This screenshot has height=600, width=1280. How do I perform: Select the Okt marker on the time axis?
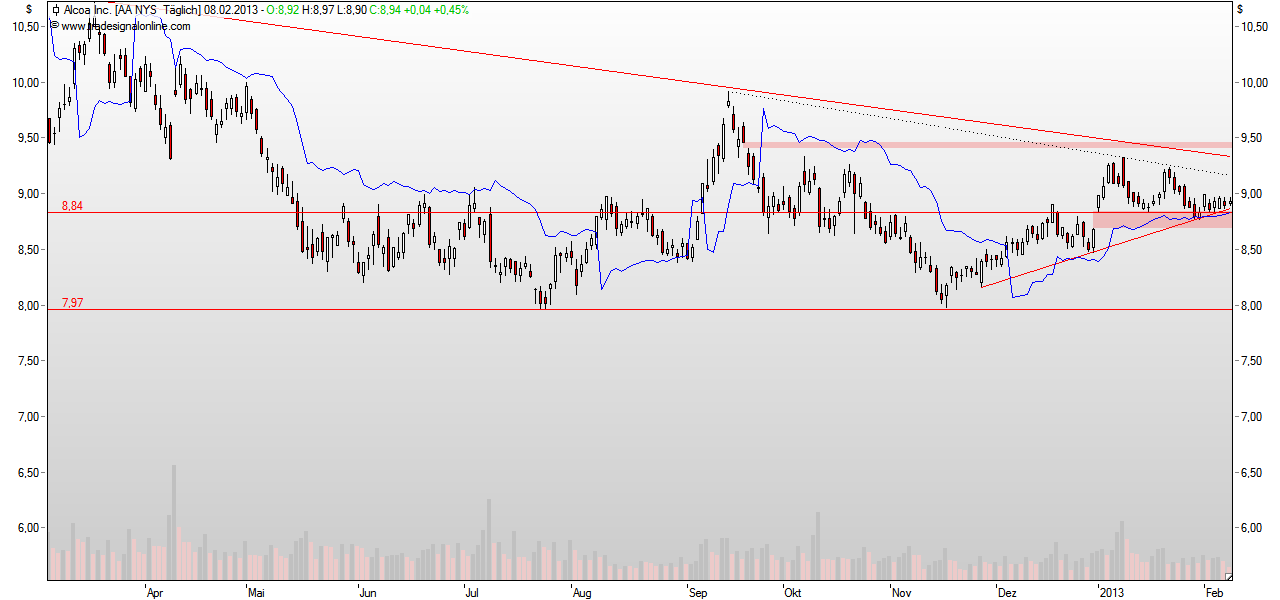pyautogui.click(x=793, y=593)
